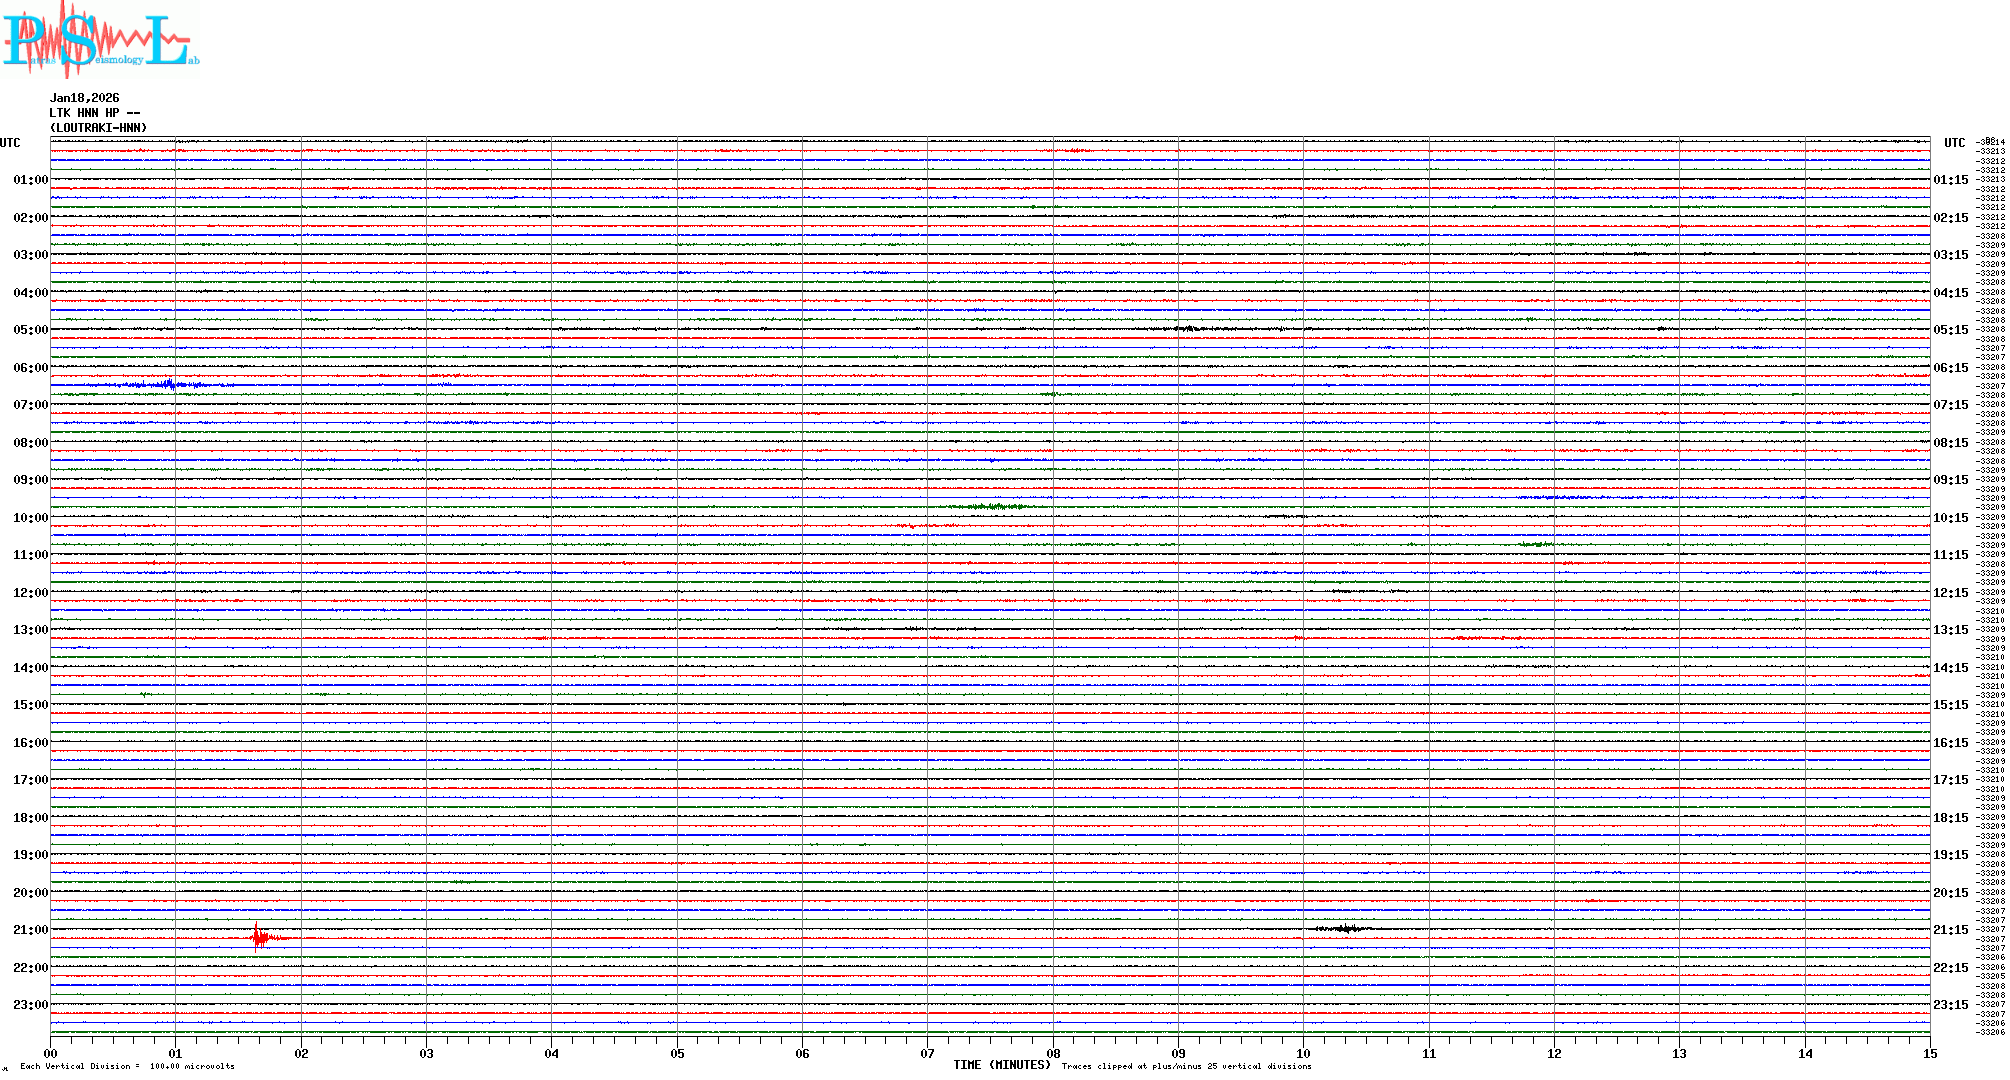
Task: Click minute 15 on the bottom axis
Action: [1930, 1053]
